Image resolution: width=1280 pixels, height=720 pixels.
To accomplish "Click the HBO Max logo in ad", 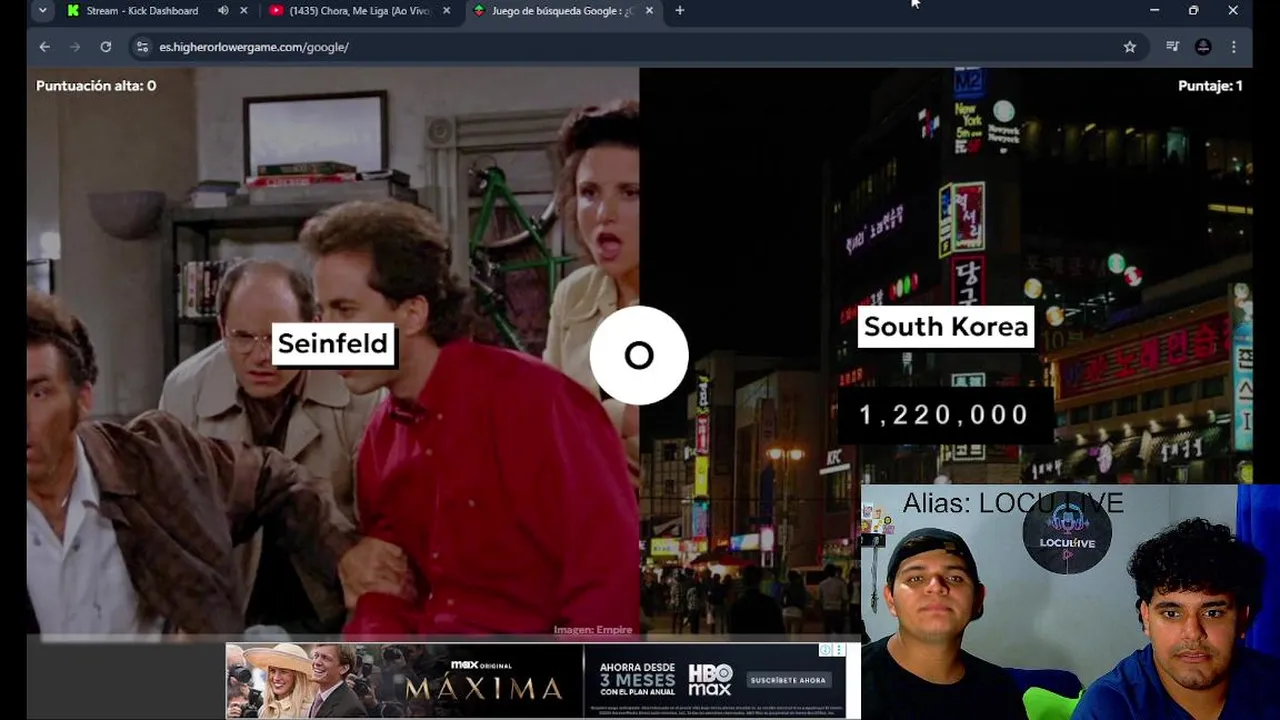I will (710, 680).
